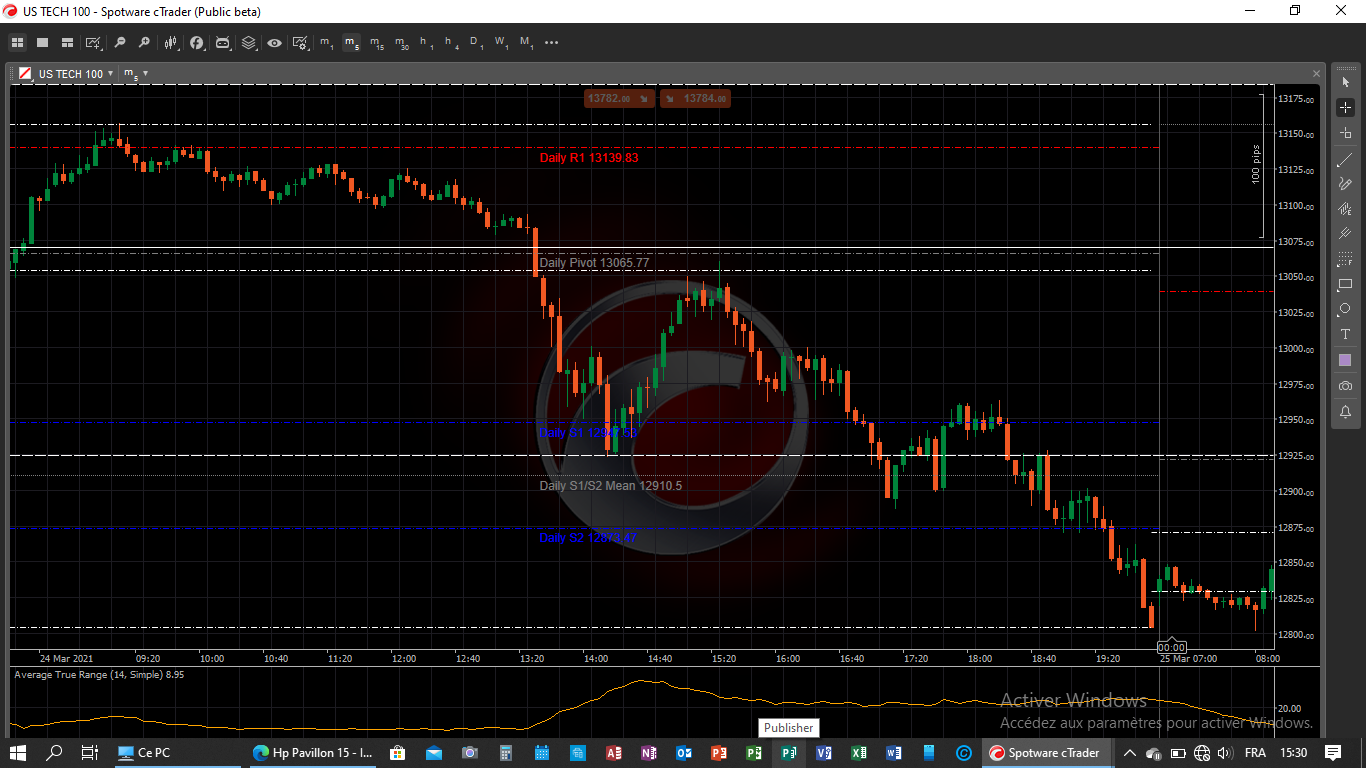Click the 13:20 label on time axis
1366x768 pixels.
point(532,659)
